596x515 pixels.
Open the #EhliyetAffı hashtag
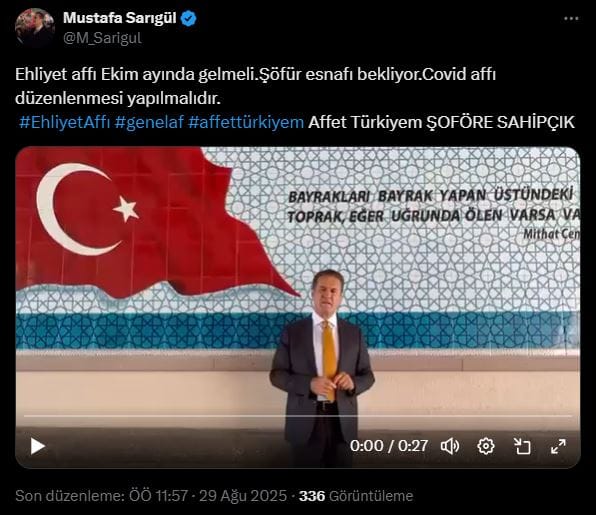(65, 122)
